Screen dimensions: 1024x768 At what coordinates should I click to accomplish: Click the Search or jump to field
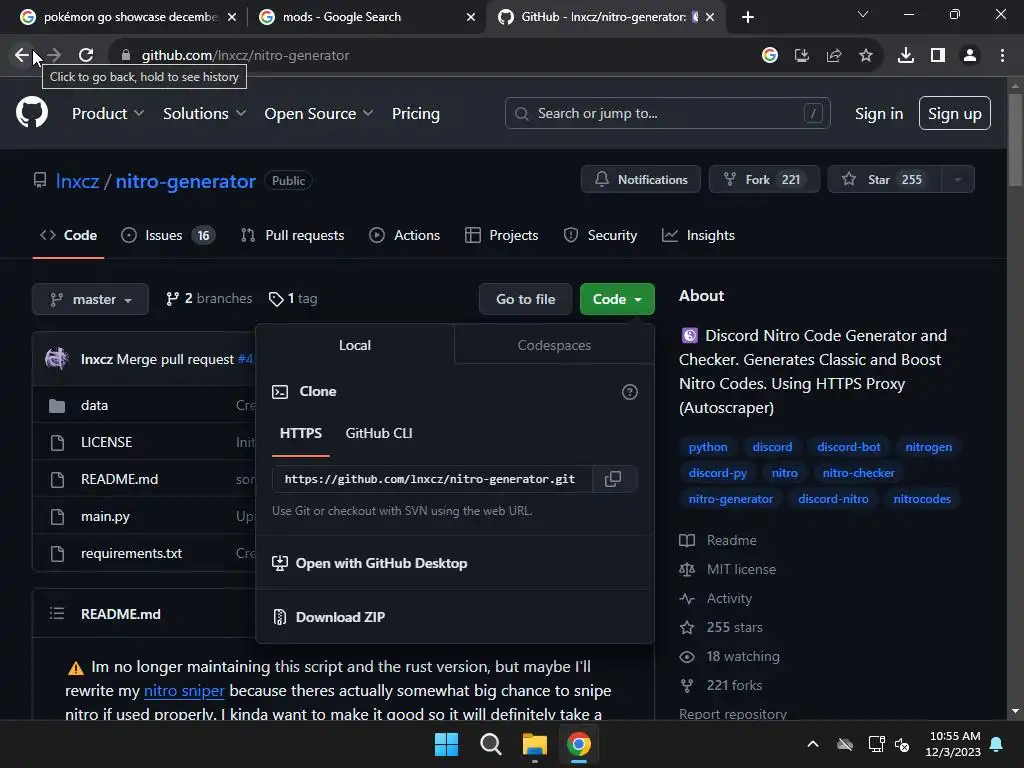coord(667,114)
